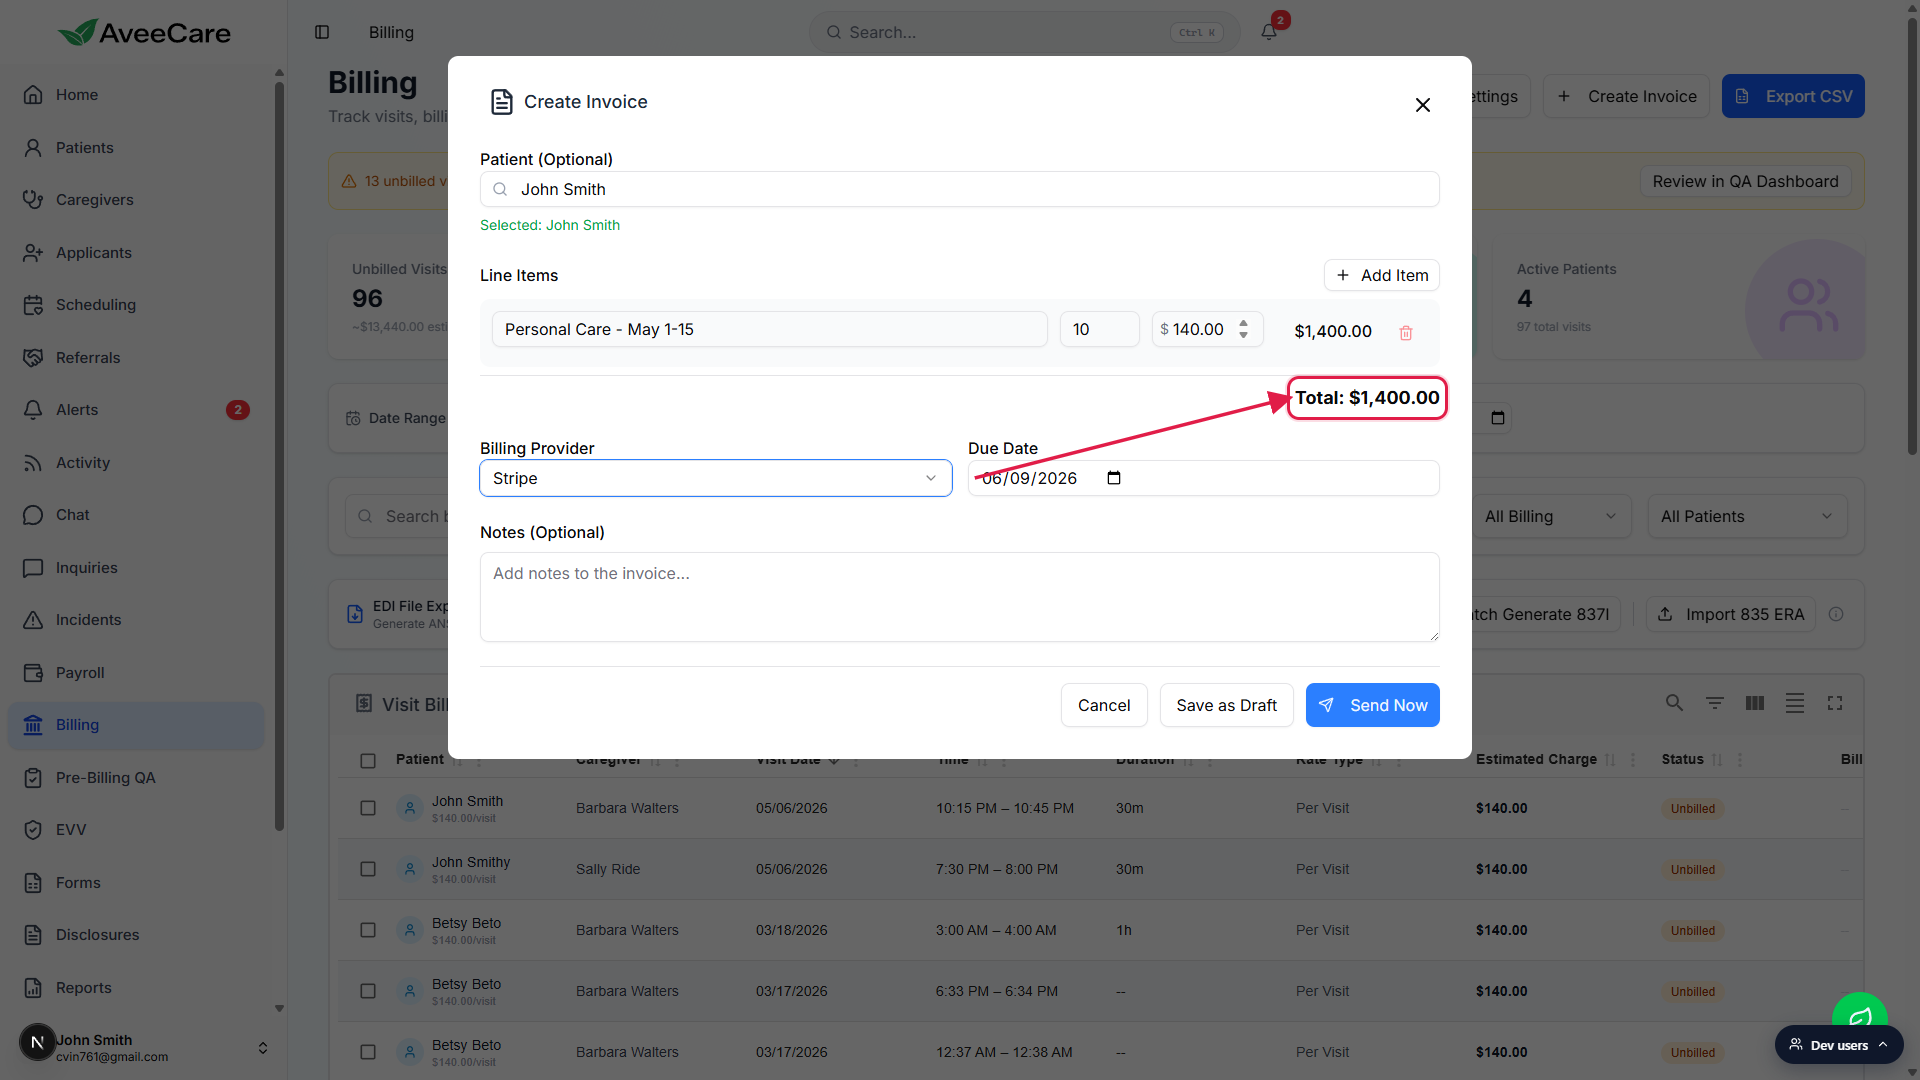Click Cancel button

(x=1104, y=705)
